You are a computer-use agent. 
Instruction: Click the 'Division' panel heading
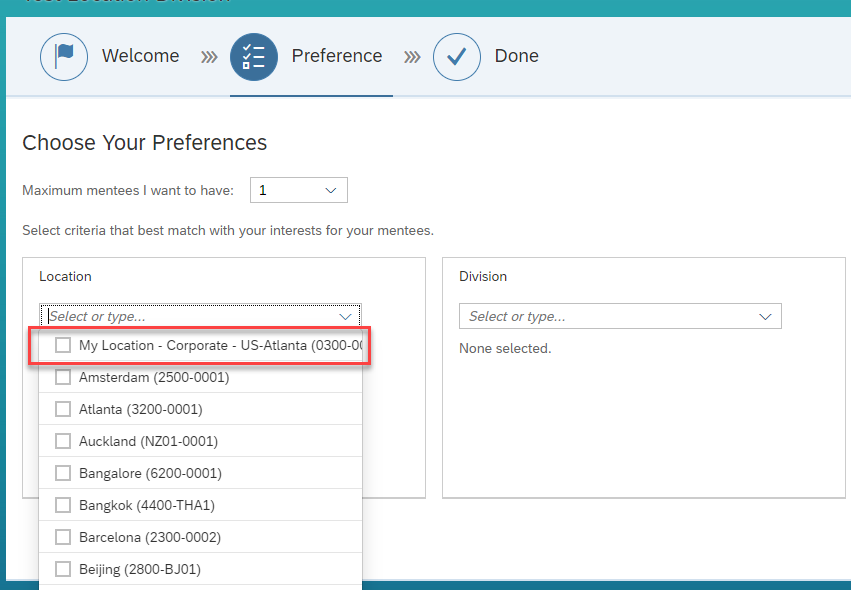click(x=483, y=276)
